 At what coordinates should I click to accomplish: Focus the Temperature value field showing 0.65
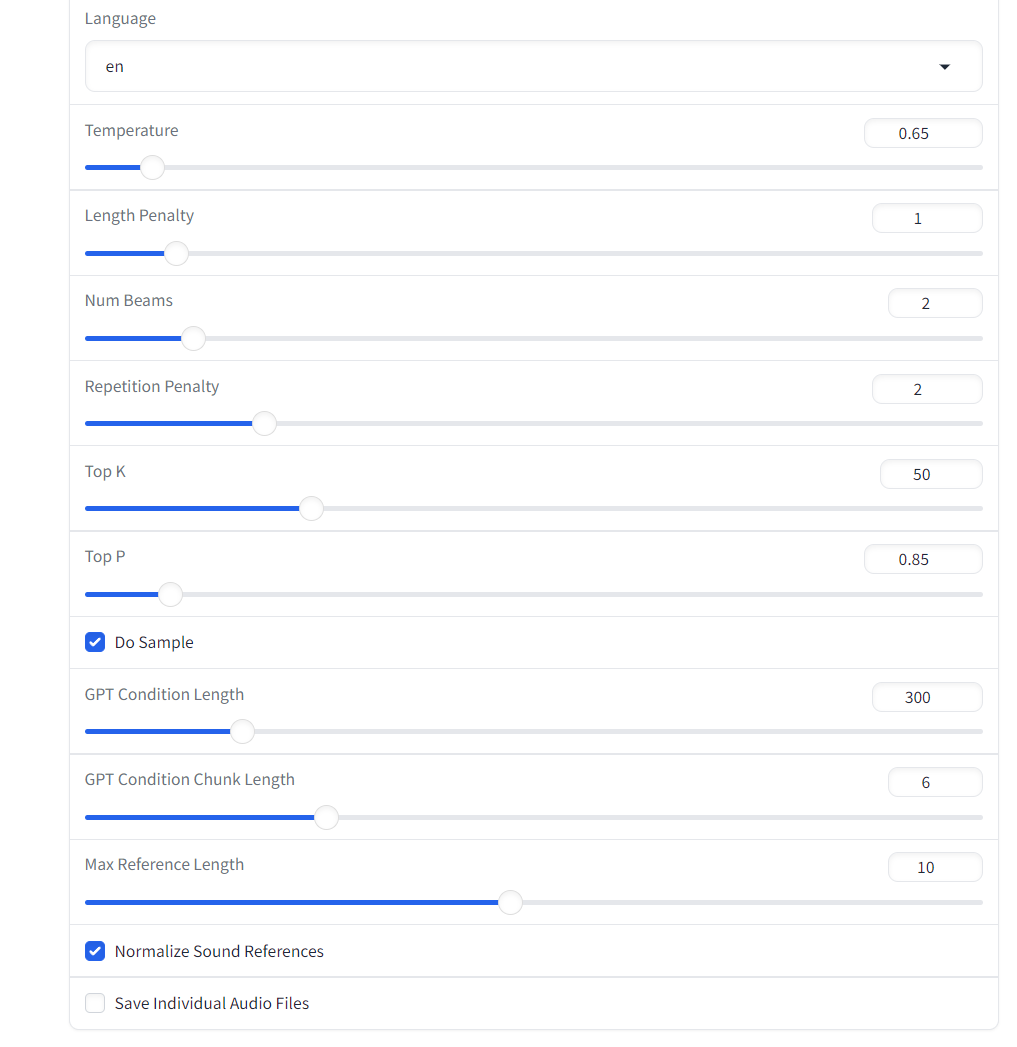[x=922, y=133]
